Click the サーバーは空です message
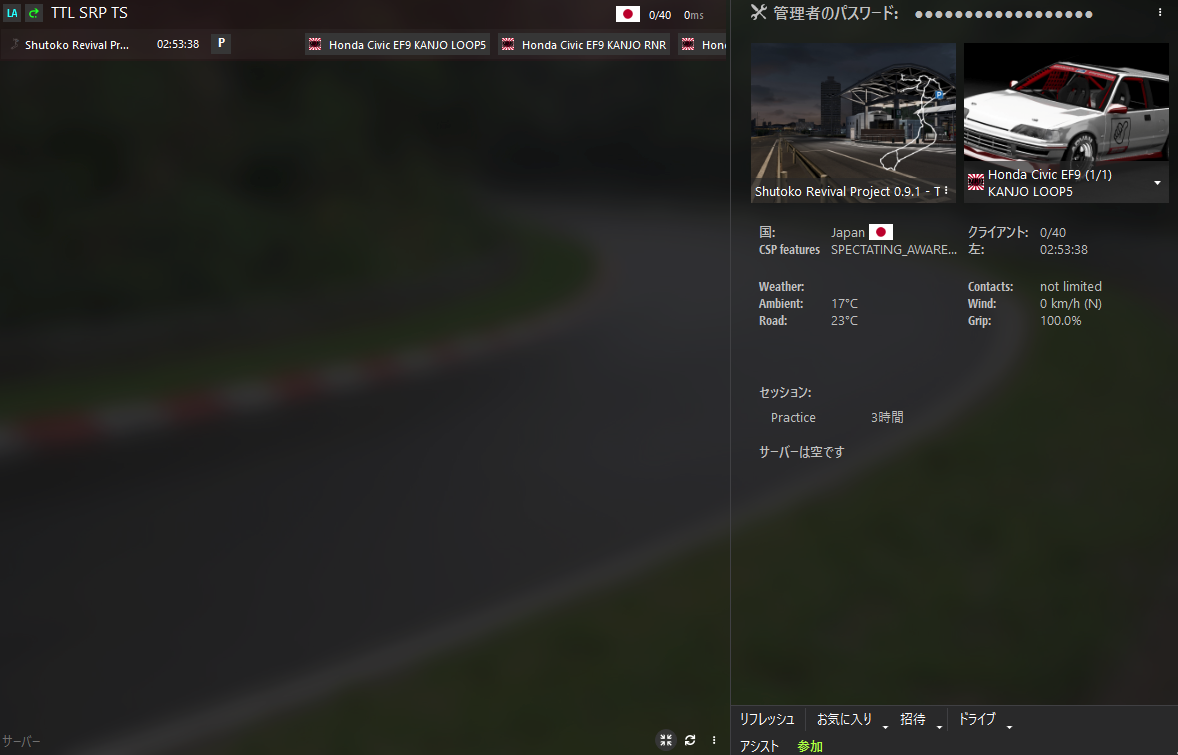1178x755 pixels. click(802, 451)
